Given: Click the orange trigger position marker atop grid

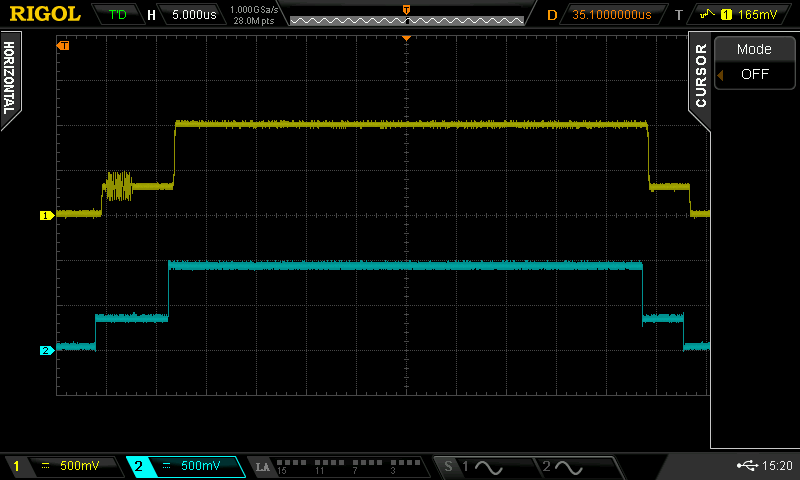Looking at the screenshot, I should coord(406,37).
